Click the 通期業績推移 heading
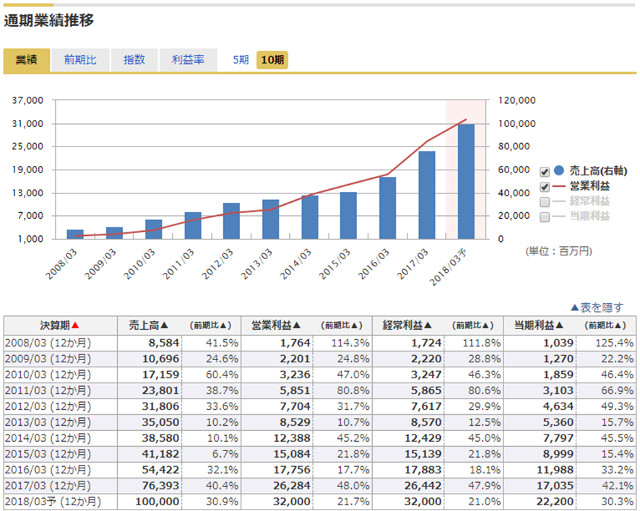Image resolution: width=640 pixels, height=511 pixels. click(49, 20)
